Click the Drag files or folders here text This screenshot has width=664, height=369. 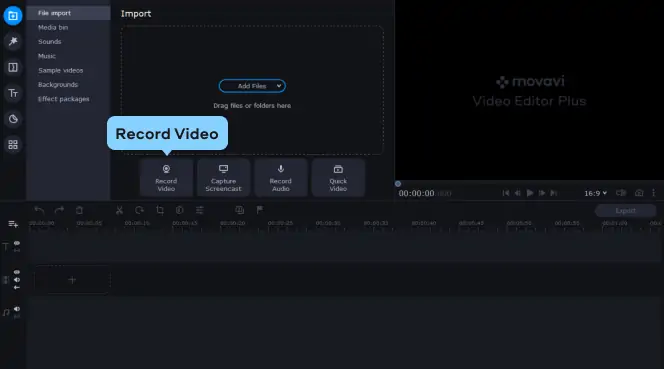coord(252,105)
